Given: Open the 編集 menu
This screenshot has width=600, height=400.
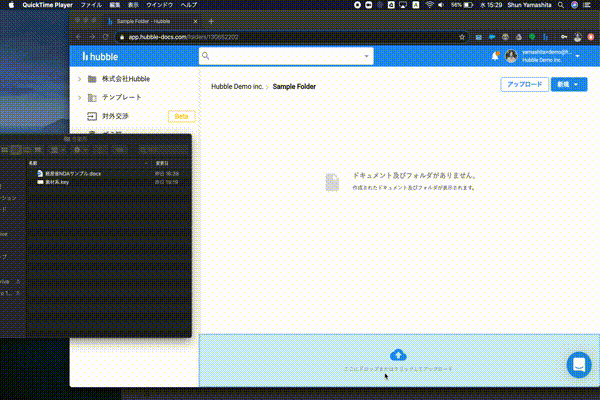Looking at the screenshot, I should (115, 5).
